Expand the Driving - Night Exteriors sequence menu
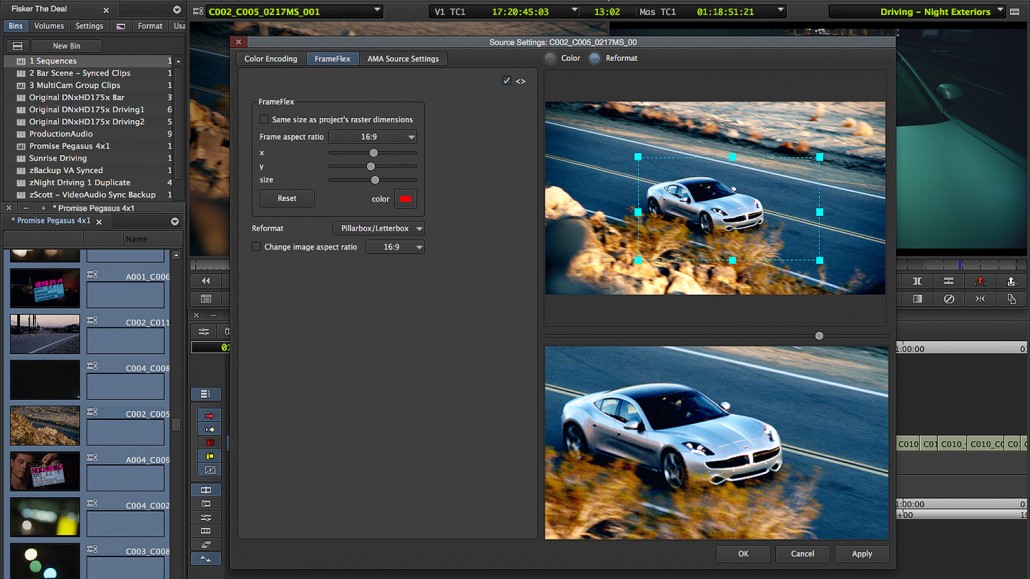The width and height of the screenshot is (1030, 579). point(1000,12)
